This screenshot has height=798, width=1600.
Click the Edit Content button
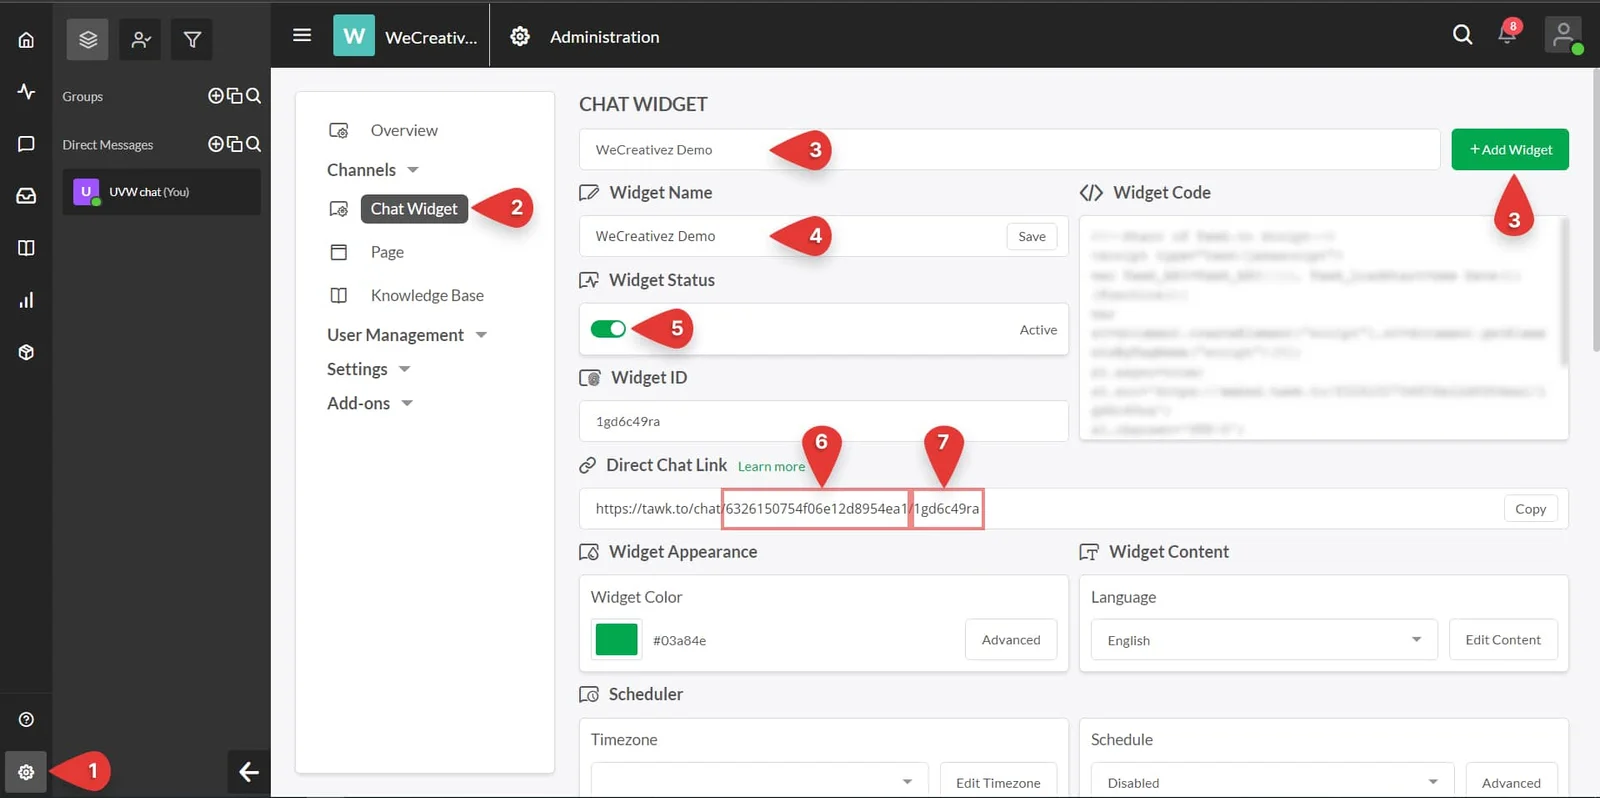[x=1503, y=639]
